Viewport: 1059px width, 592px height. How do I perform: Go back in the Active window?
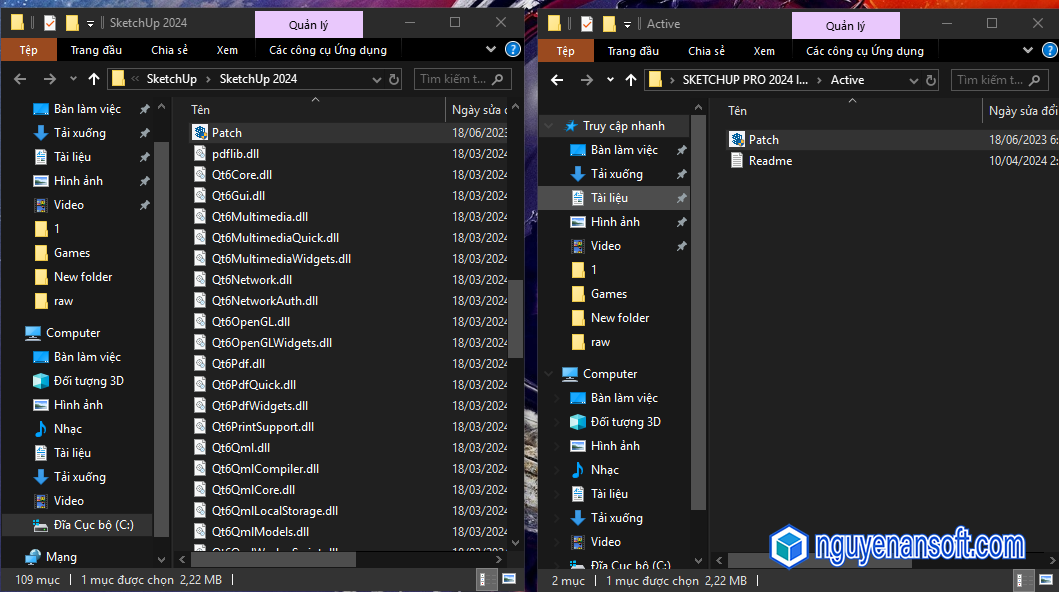[x=557, y=80]
